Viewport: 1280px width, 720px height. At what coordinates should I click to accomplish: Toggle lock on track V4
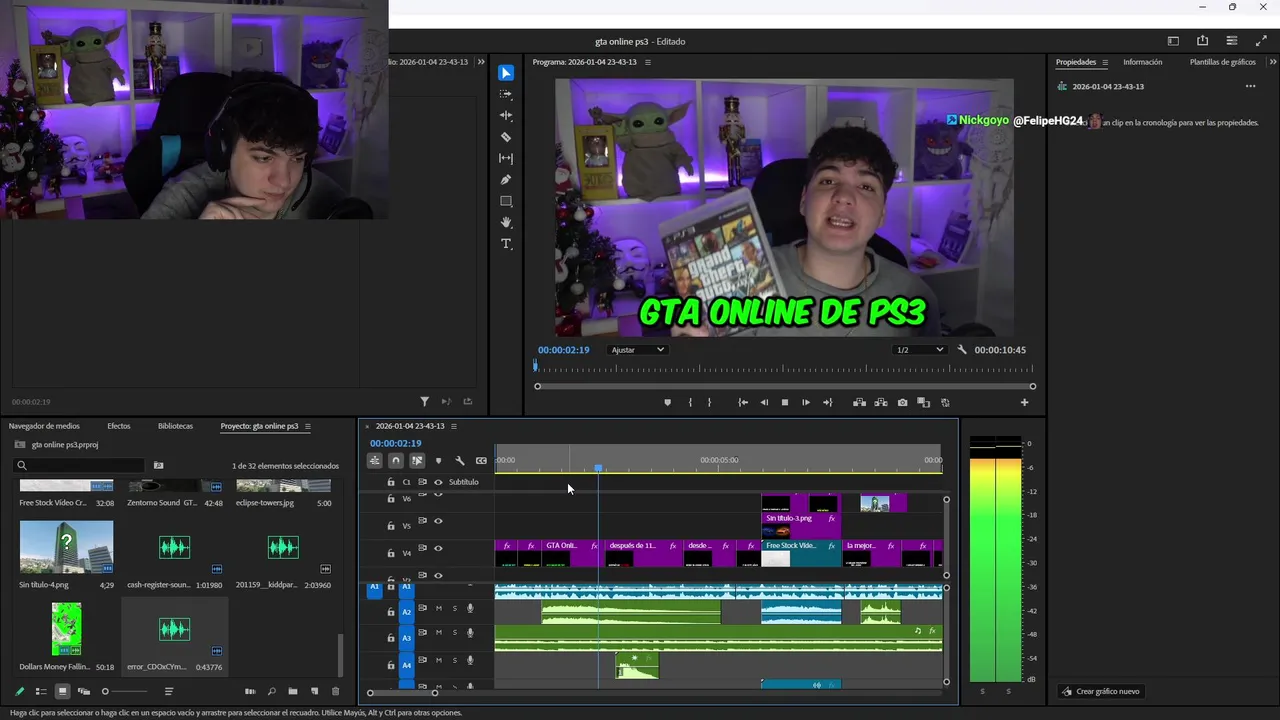(391, 553)
